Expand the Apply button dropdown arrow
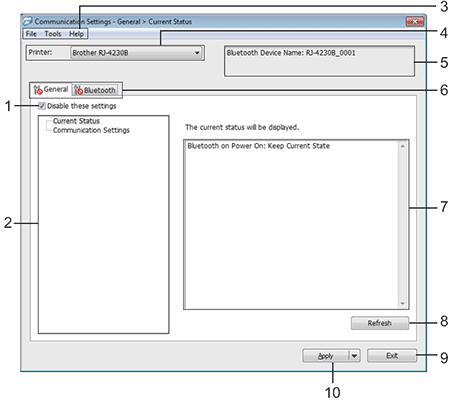The width and height of the screenshot is (450, 400). [354, 356]
